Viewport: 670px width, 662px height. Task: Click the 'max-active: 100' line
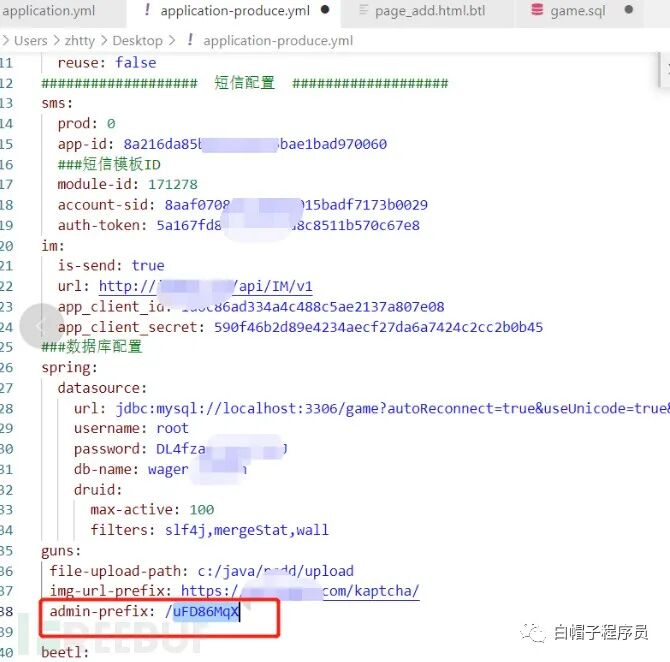click(x=152, y=510)
